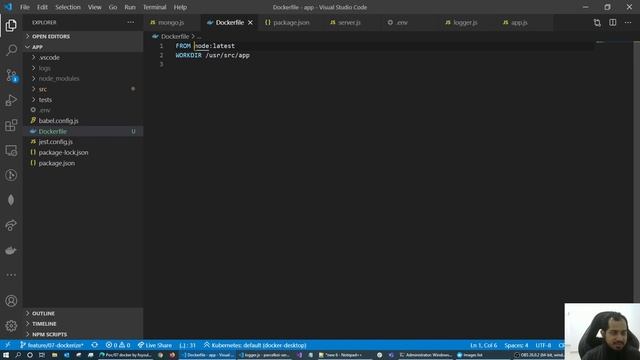Start Live Share from the status bar
This screenshot has width=640, height=360.
point(155,345)
